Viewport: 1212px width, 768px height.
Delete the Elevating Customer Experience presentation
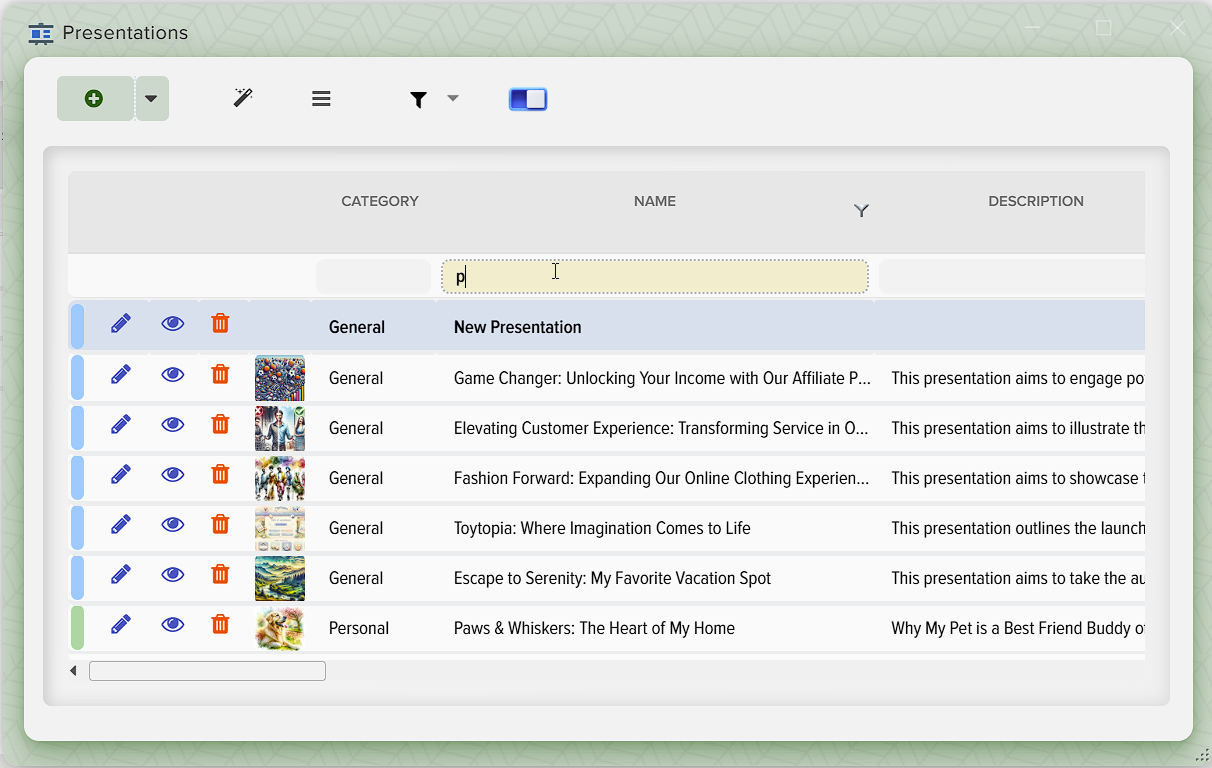pyautogui.click(x=221, y=424)
